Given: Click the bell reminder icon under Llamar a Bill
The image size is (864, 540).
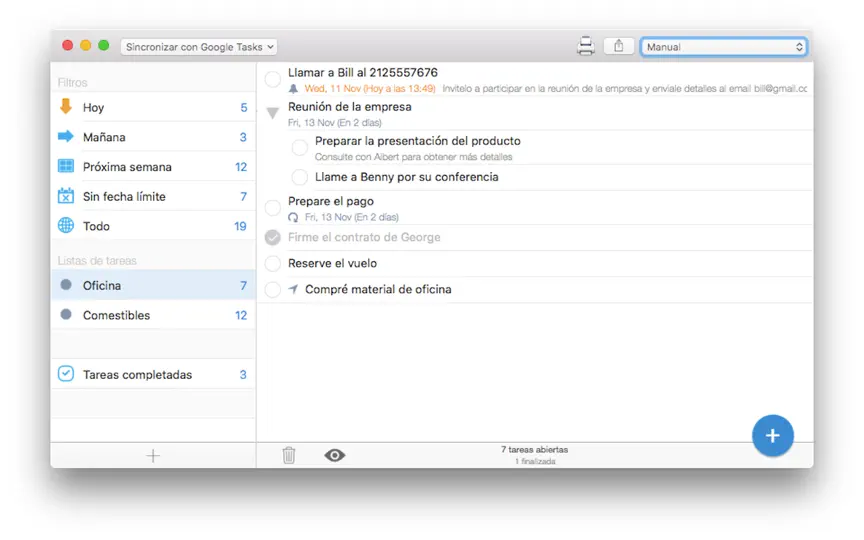Looking at the screenshot, I should pyautogui.click(x=293, y=89).
